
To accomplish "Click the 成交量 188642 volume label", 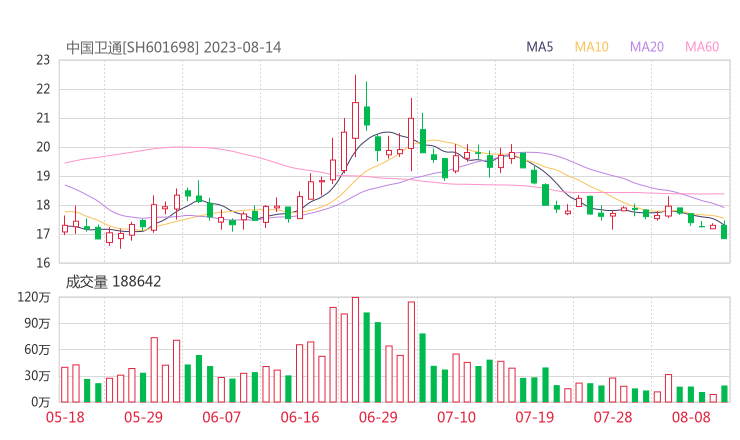I will click(x=113, y=282).
